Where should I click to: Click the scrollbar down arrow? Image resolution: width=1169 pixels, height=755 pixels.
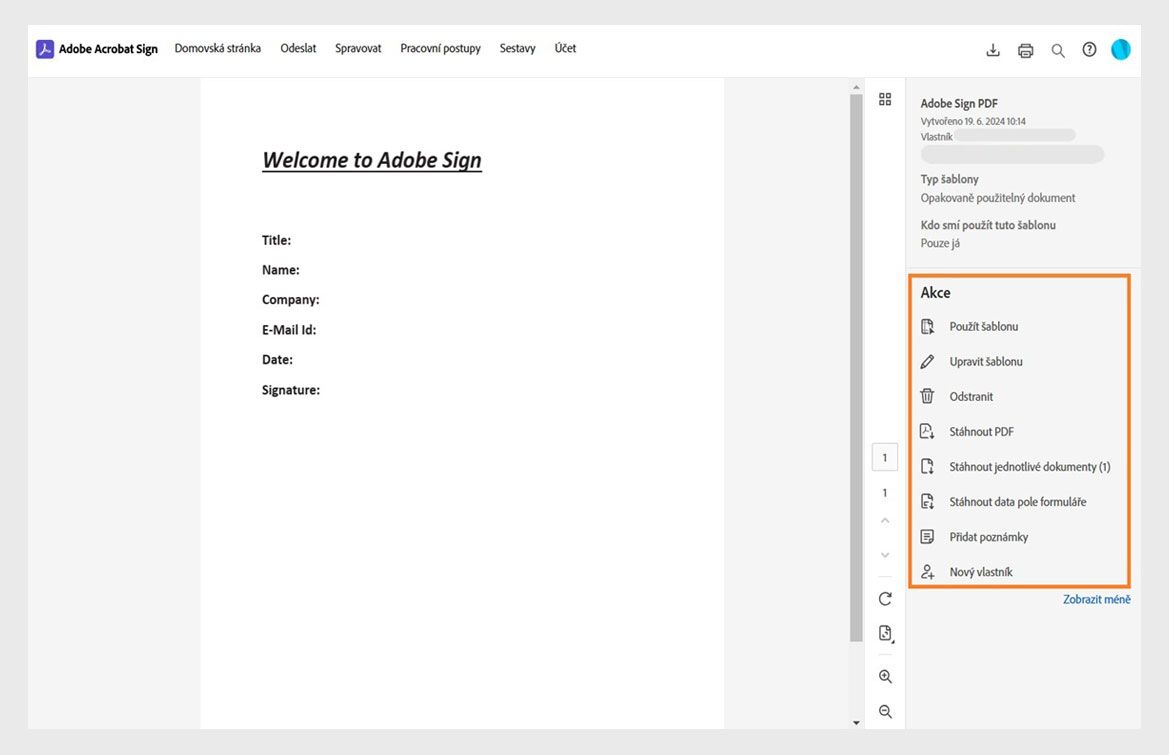856,722
